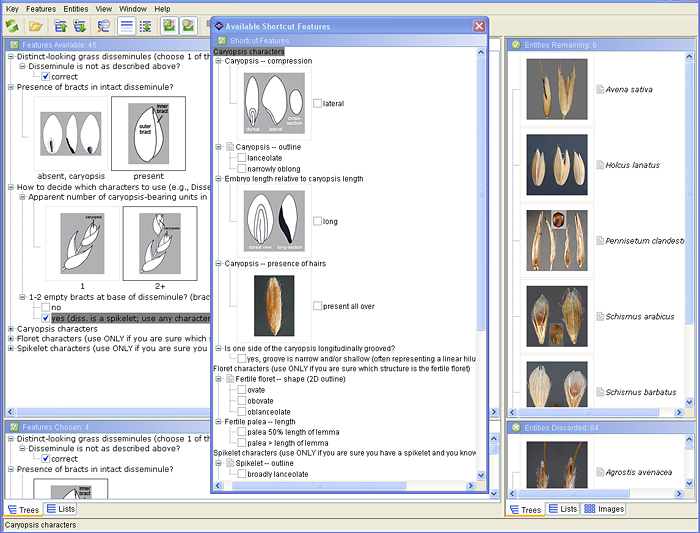Screen dimensions: 700x533
Task: Expand the Floret characters node in left tree
Action: click(11, 338)
